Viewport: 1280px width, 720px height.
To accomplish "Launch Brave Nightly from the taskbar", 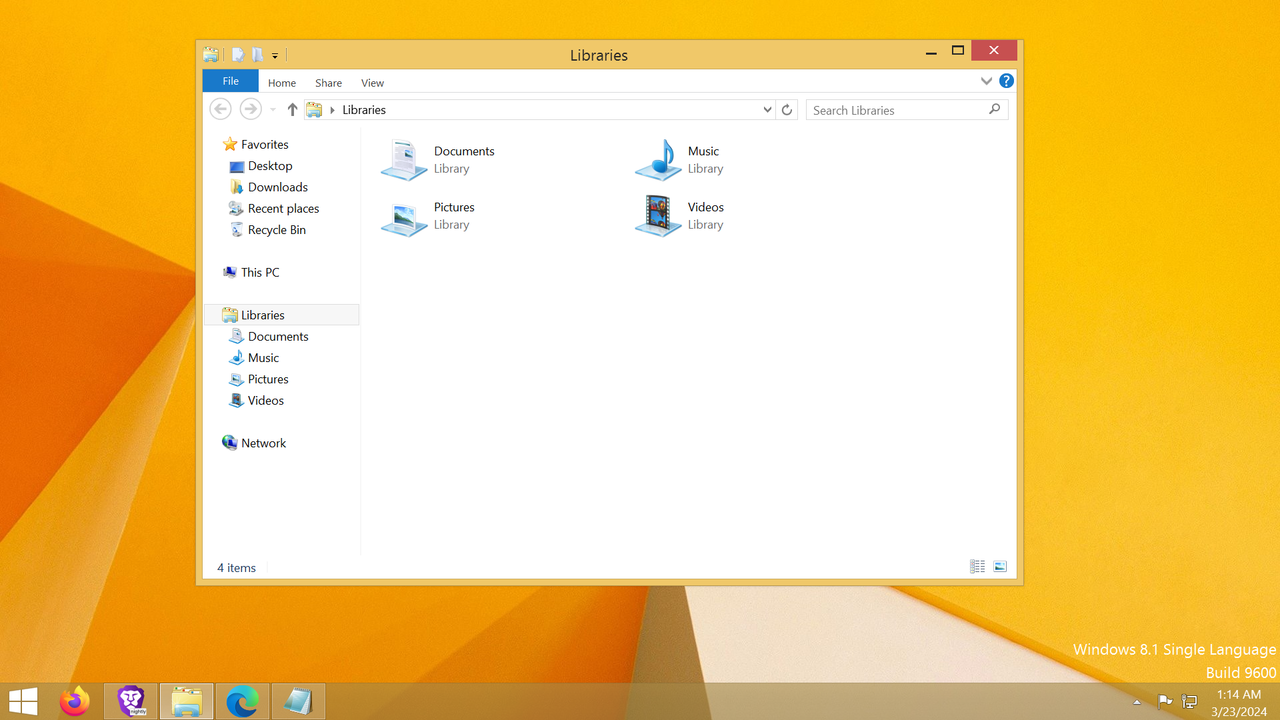I will tap(131, 702).
